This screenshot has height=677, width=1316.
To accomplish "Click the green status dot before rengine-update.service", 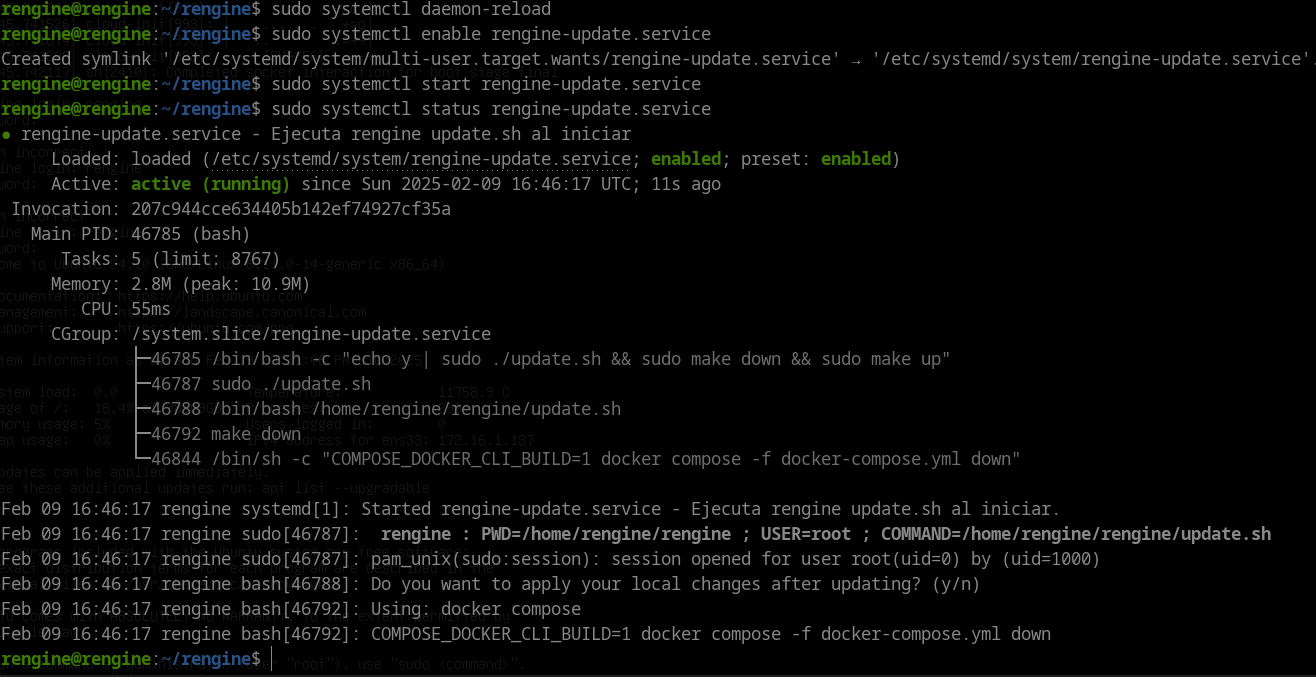I will pyautogui.click(x=6, y=135).
